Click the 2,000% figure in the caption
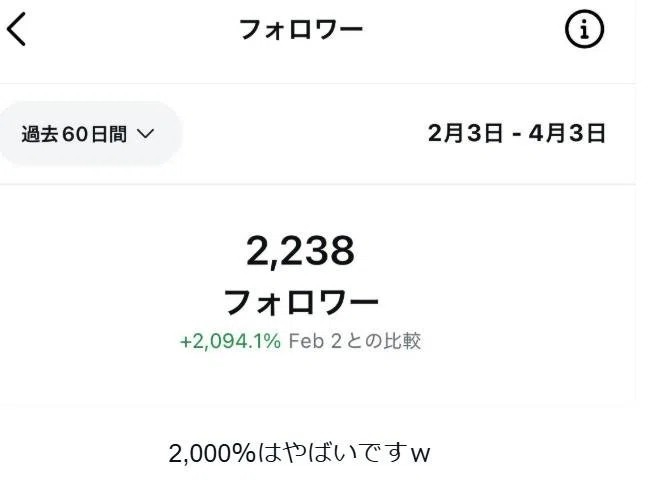 click(x=213, y=454)
